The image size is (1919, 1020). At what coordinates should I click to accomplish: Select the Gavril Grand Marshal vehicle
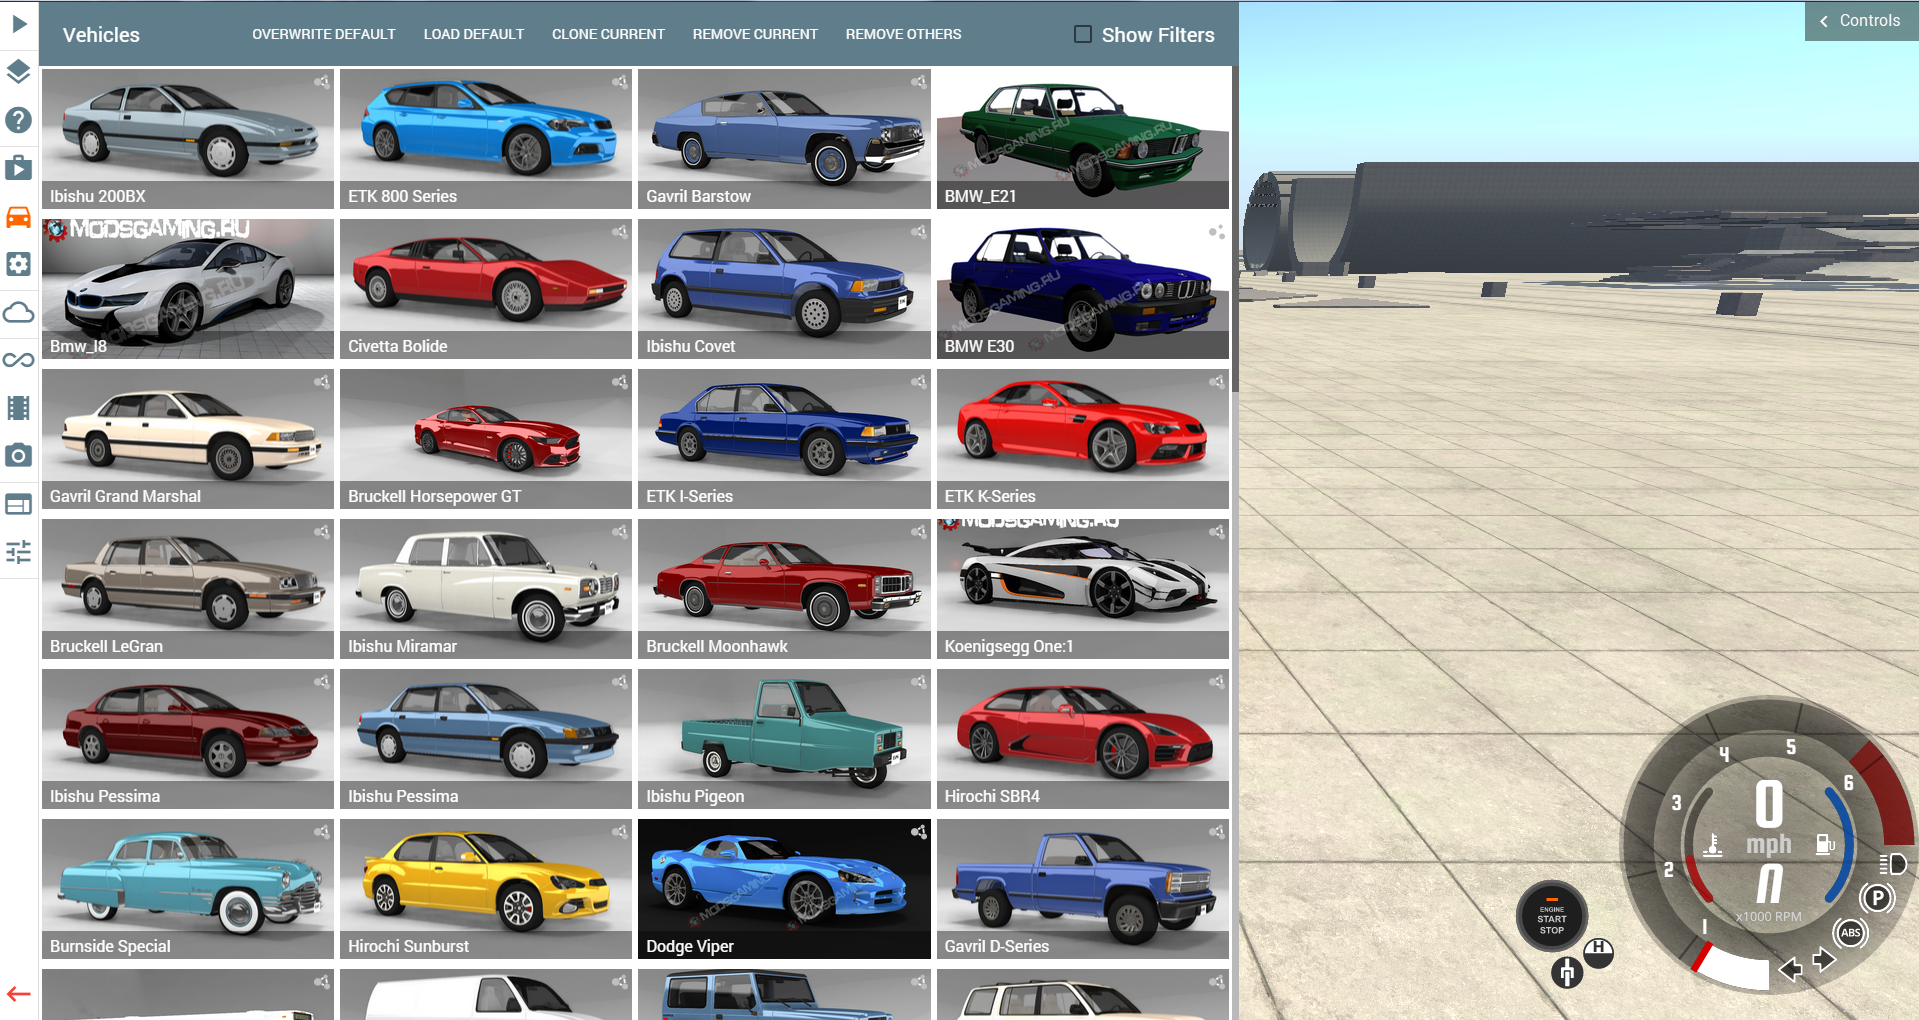[188, 439]
